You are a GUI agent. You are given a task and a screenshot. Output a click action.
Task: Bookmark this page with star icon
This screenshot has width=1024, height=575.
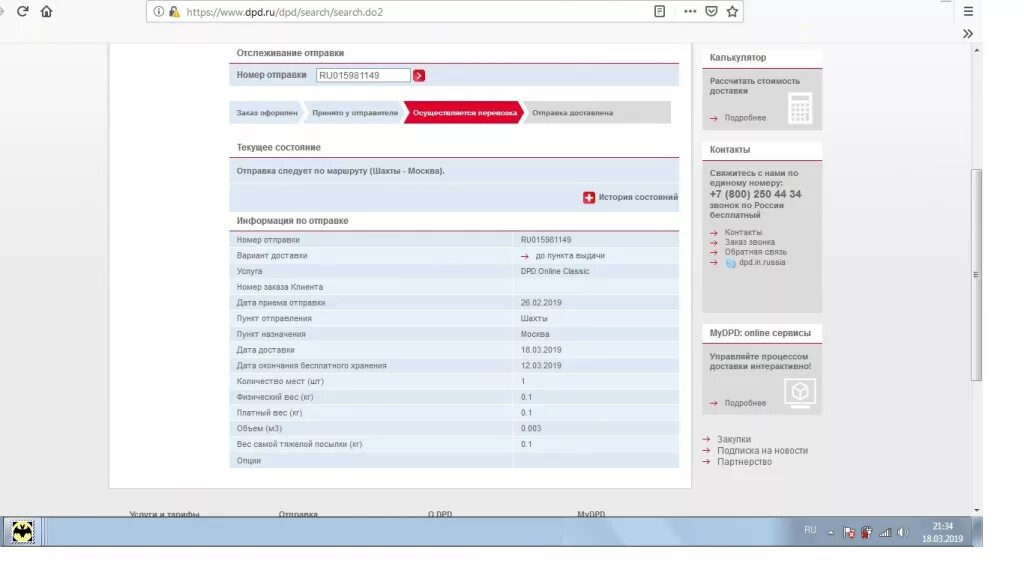click(x=732, y=11)
